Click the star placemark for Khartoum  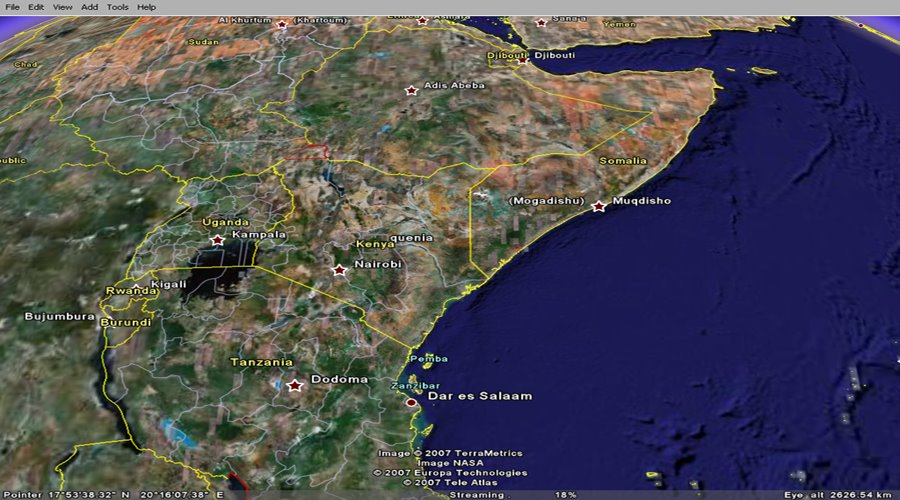pyautogui.click(x=282, y=25)
